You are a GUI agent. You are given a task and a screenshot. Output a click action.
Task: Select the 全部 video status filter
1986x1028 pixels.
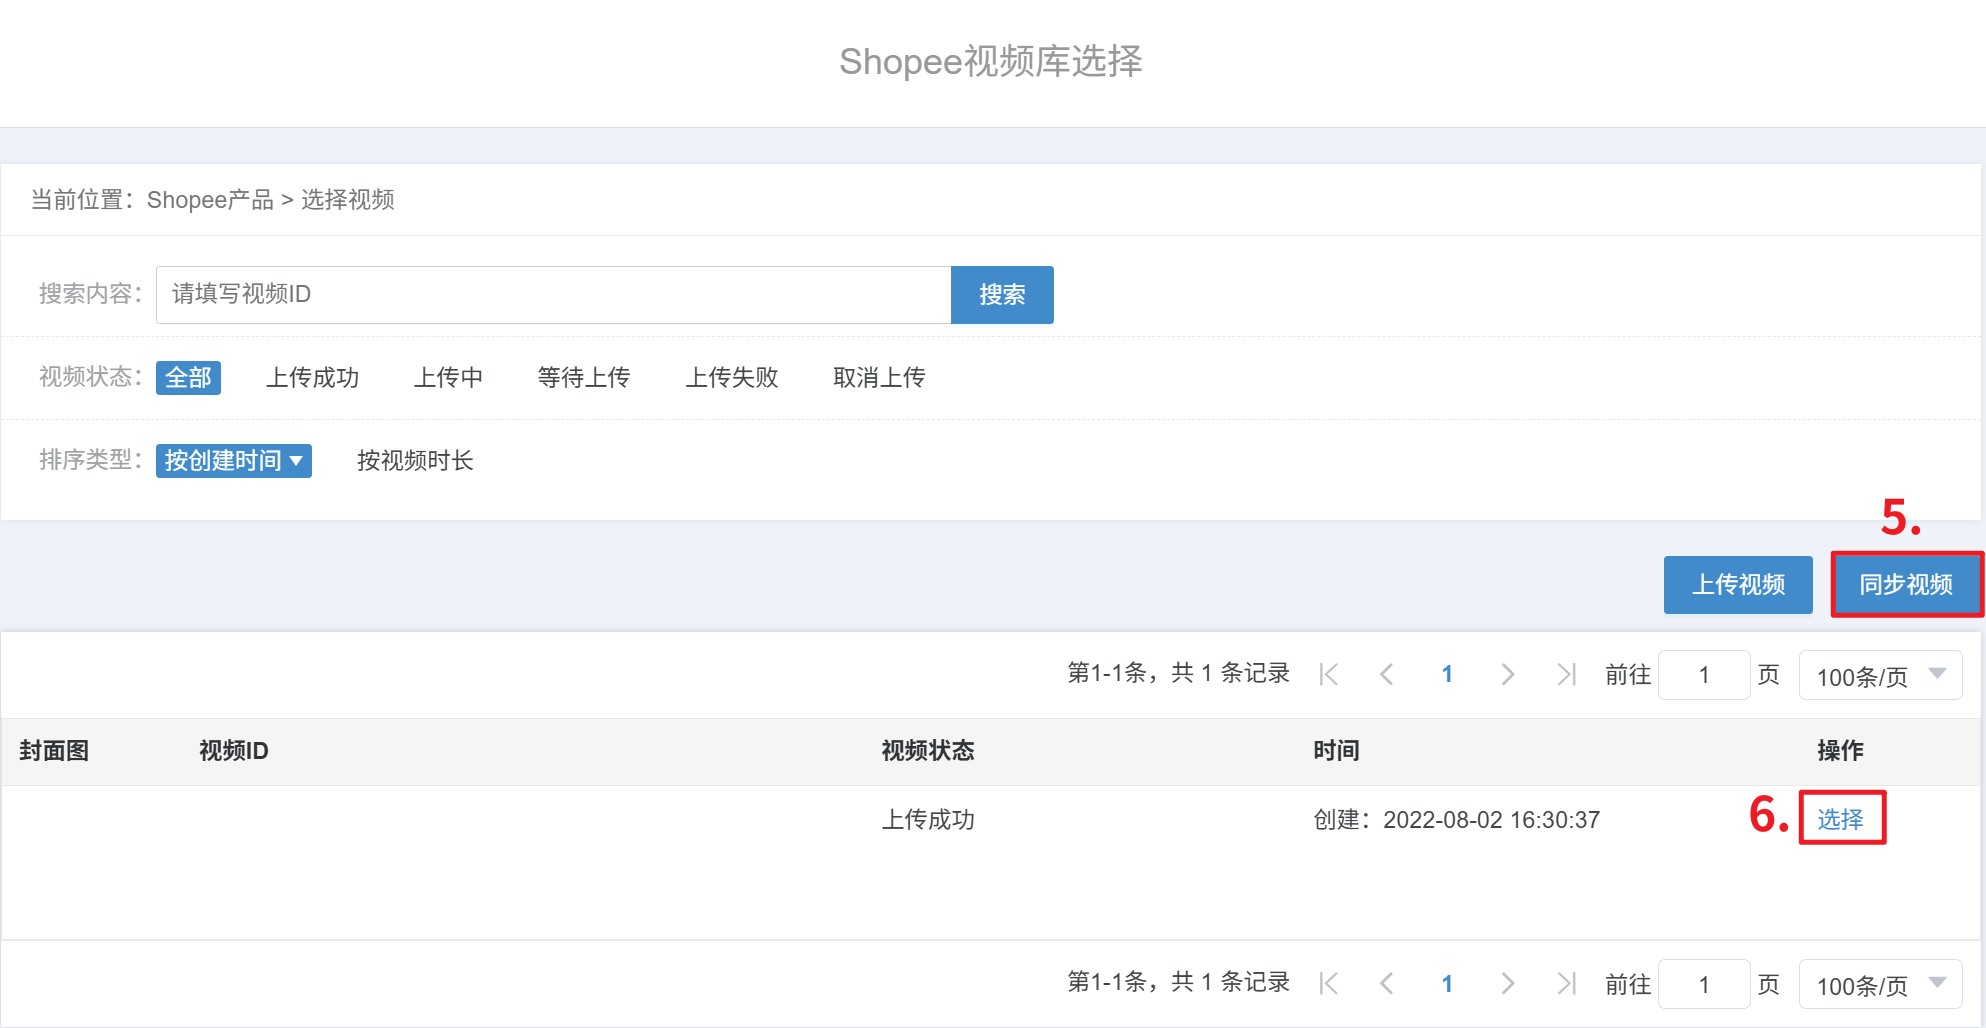(x=188, y=378)
